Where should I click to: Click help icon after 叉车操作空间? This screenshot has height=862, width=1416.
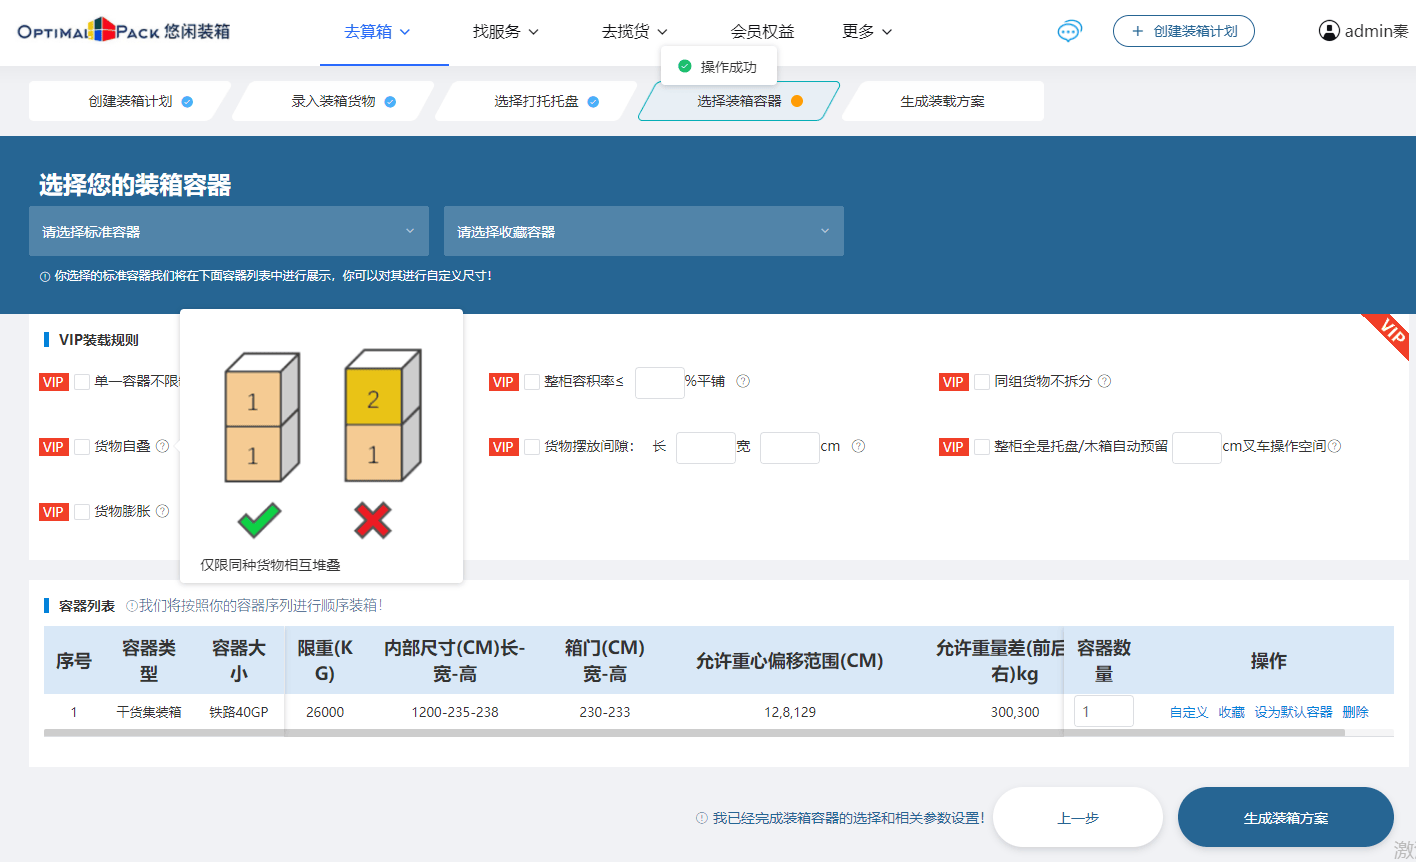click(x=1334, y=446)
